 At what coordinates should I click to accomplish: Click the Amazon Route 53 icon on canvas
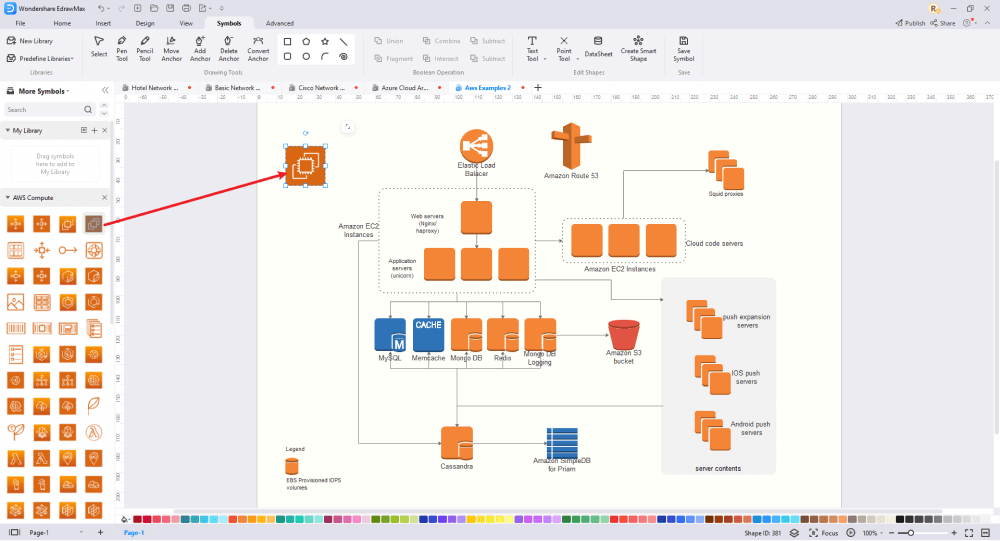571,145
